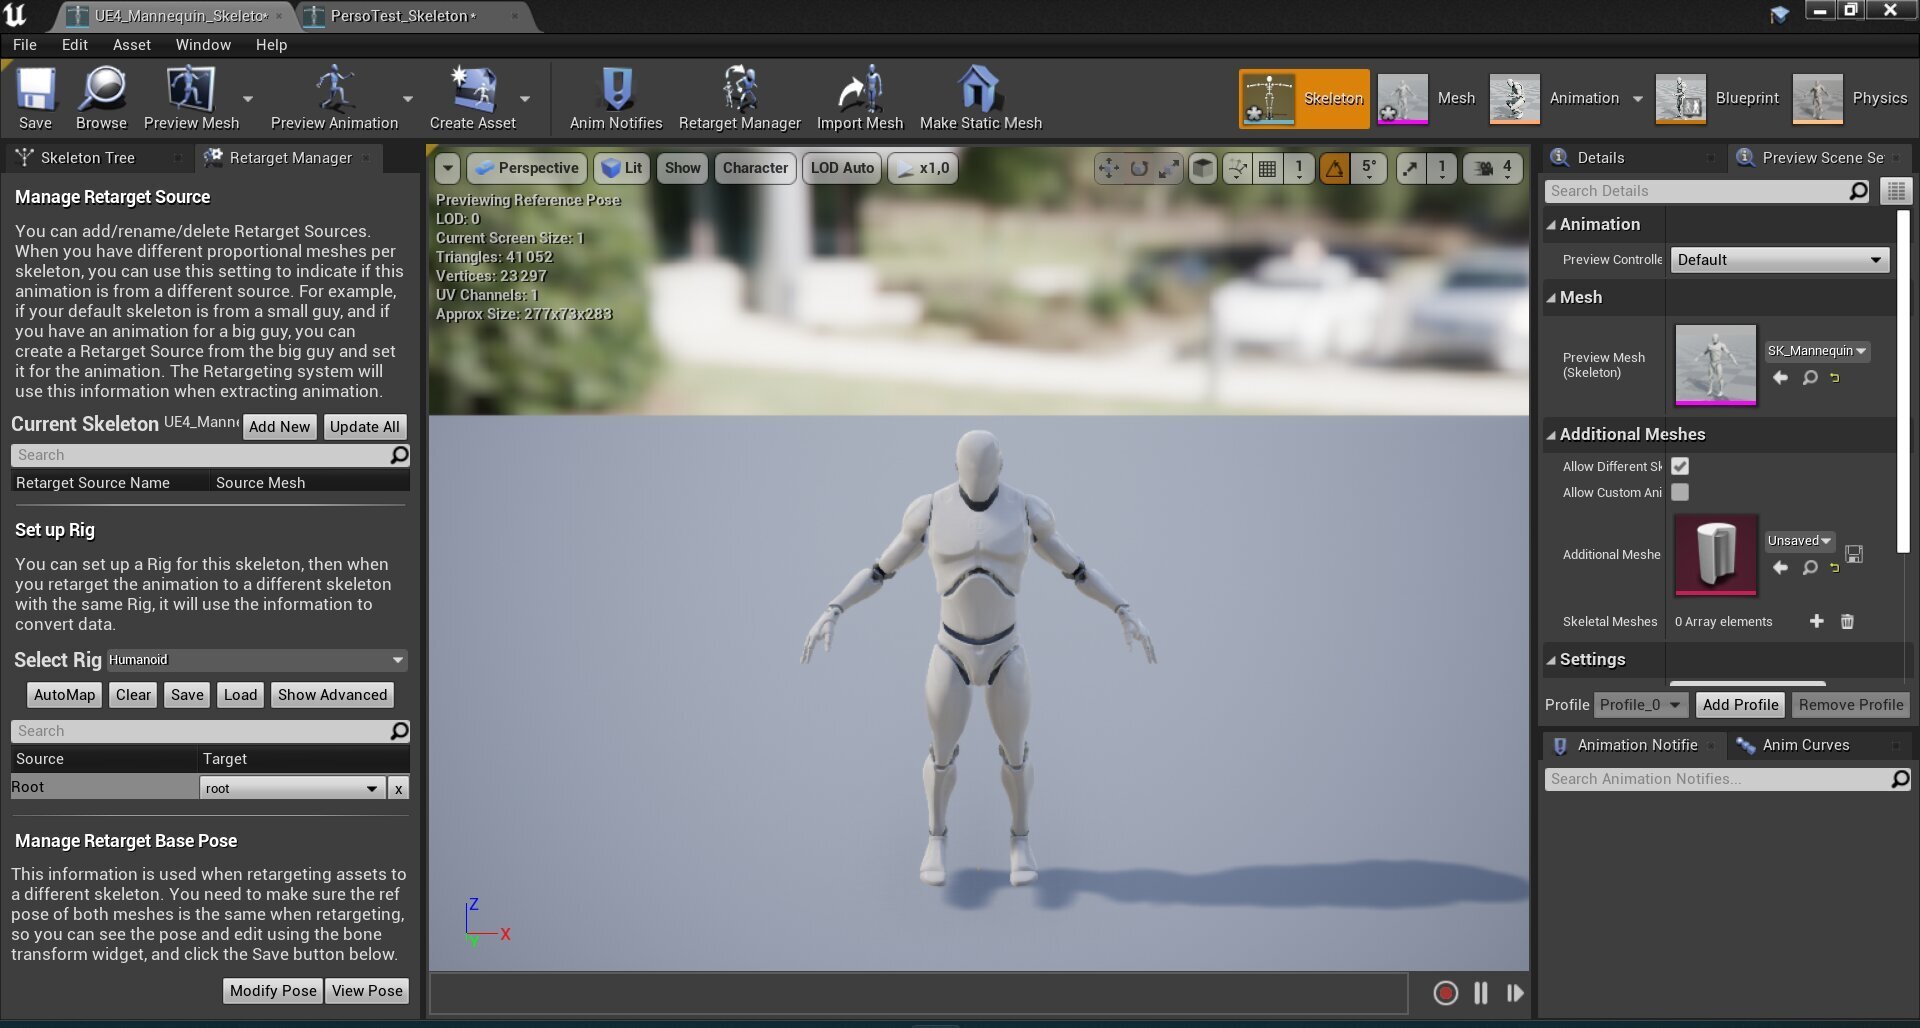Open the Root target bone dropdown
The width and height of the screenshot is (1920, 1028).
click(292, 788)
